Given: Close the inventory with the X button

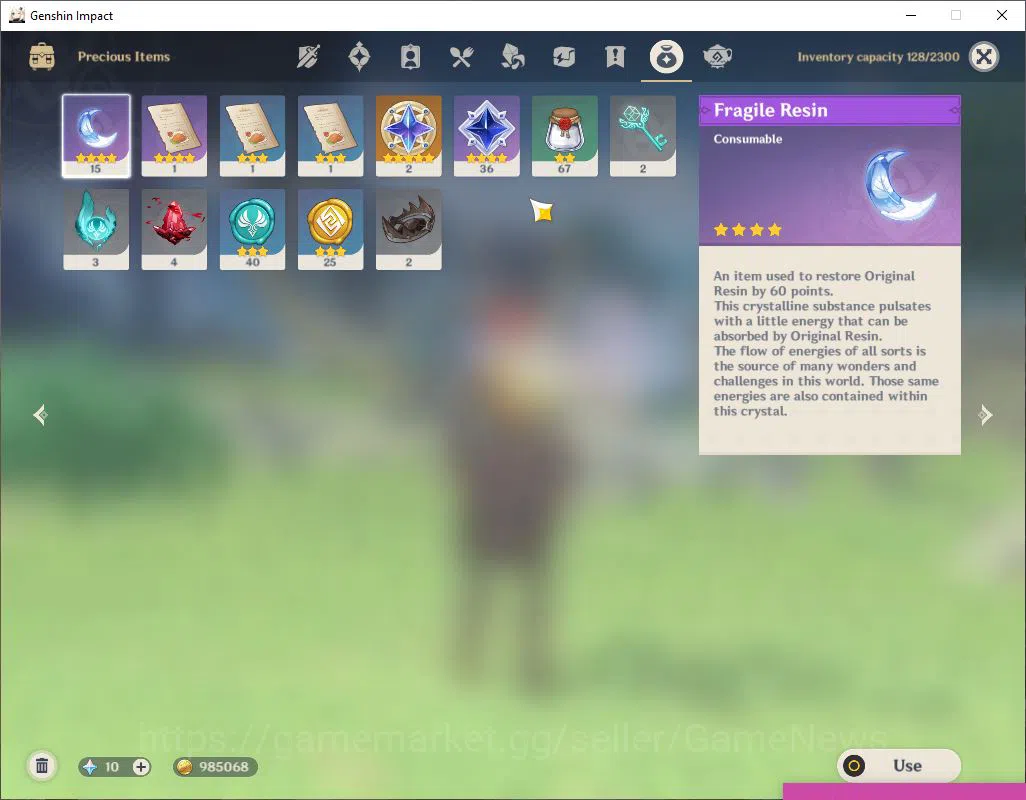Looking at the screenshot, I should click(x=983, y=57).
